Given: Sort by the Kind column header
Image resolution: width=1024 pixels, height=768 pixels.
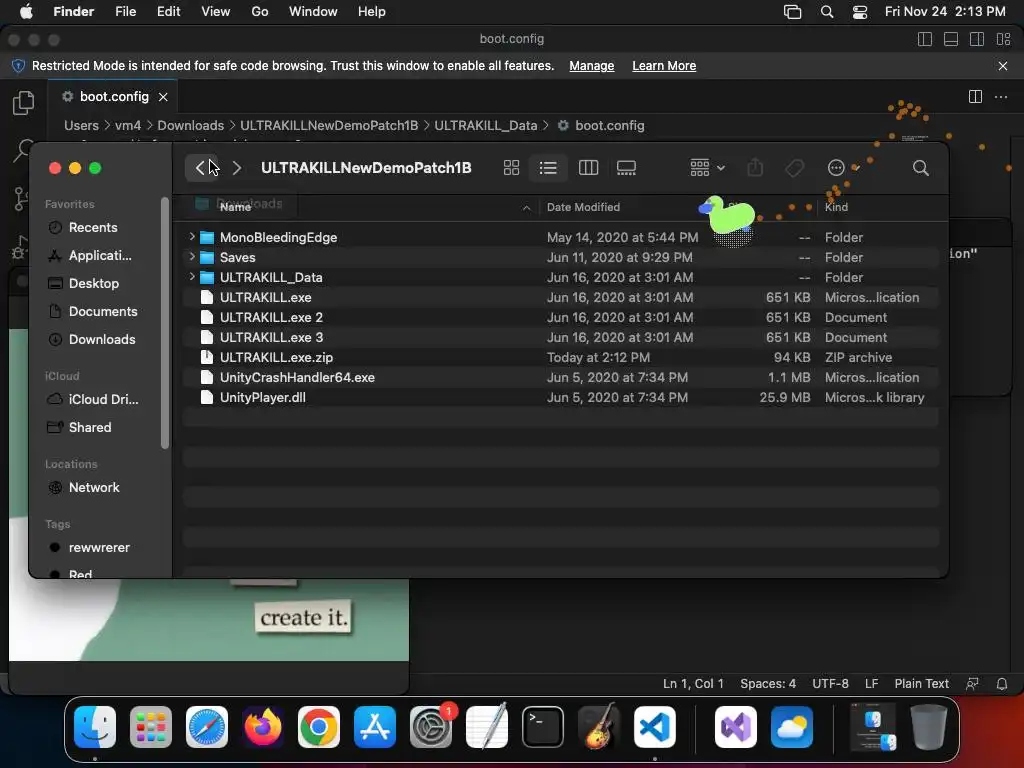Looking at the screenshot, I should coord(836,207).
